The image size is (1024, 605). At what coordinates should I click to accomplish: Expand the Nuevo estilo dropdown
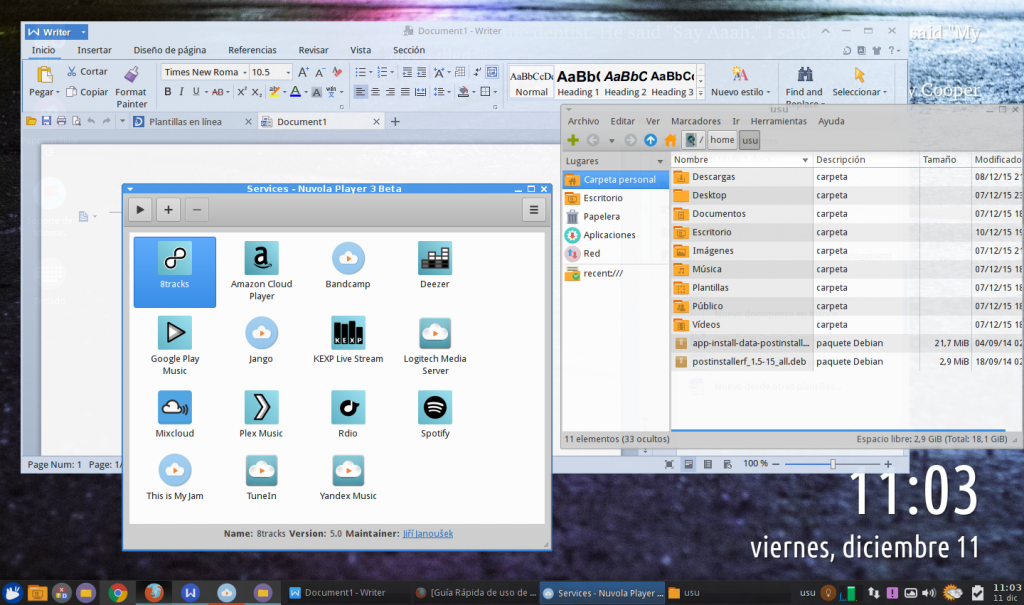click(768, 92)
